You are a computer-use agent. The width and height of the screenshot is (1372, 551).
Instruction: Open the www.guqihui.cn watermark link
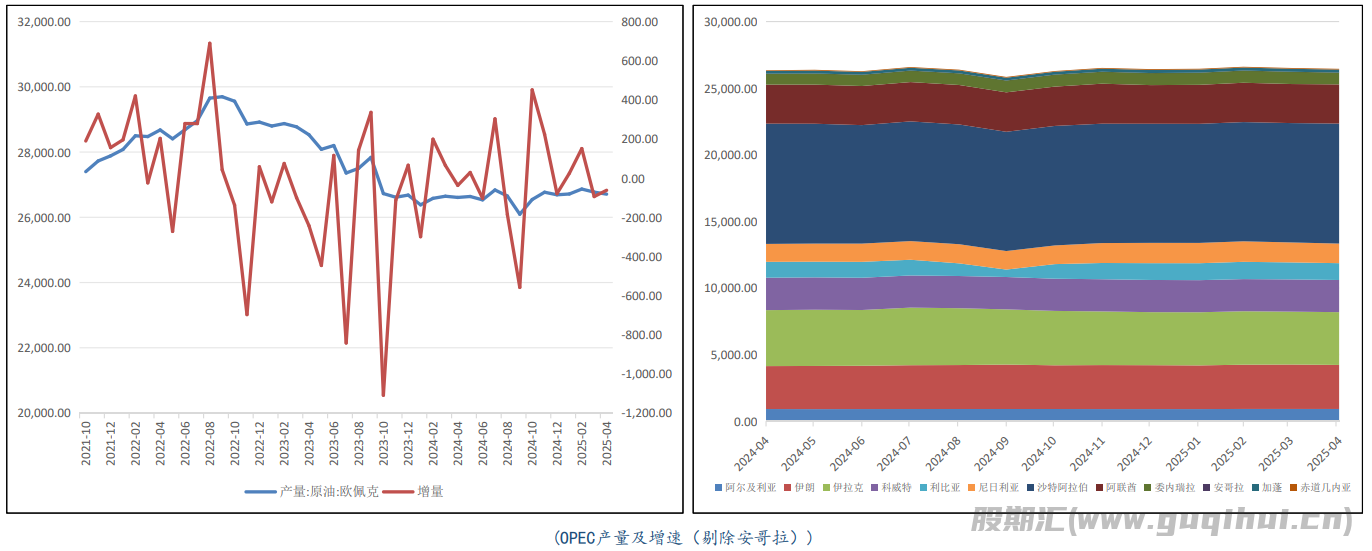(1162, 521)
